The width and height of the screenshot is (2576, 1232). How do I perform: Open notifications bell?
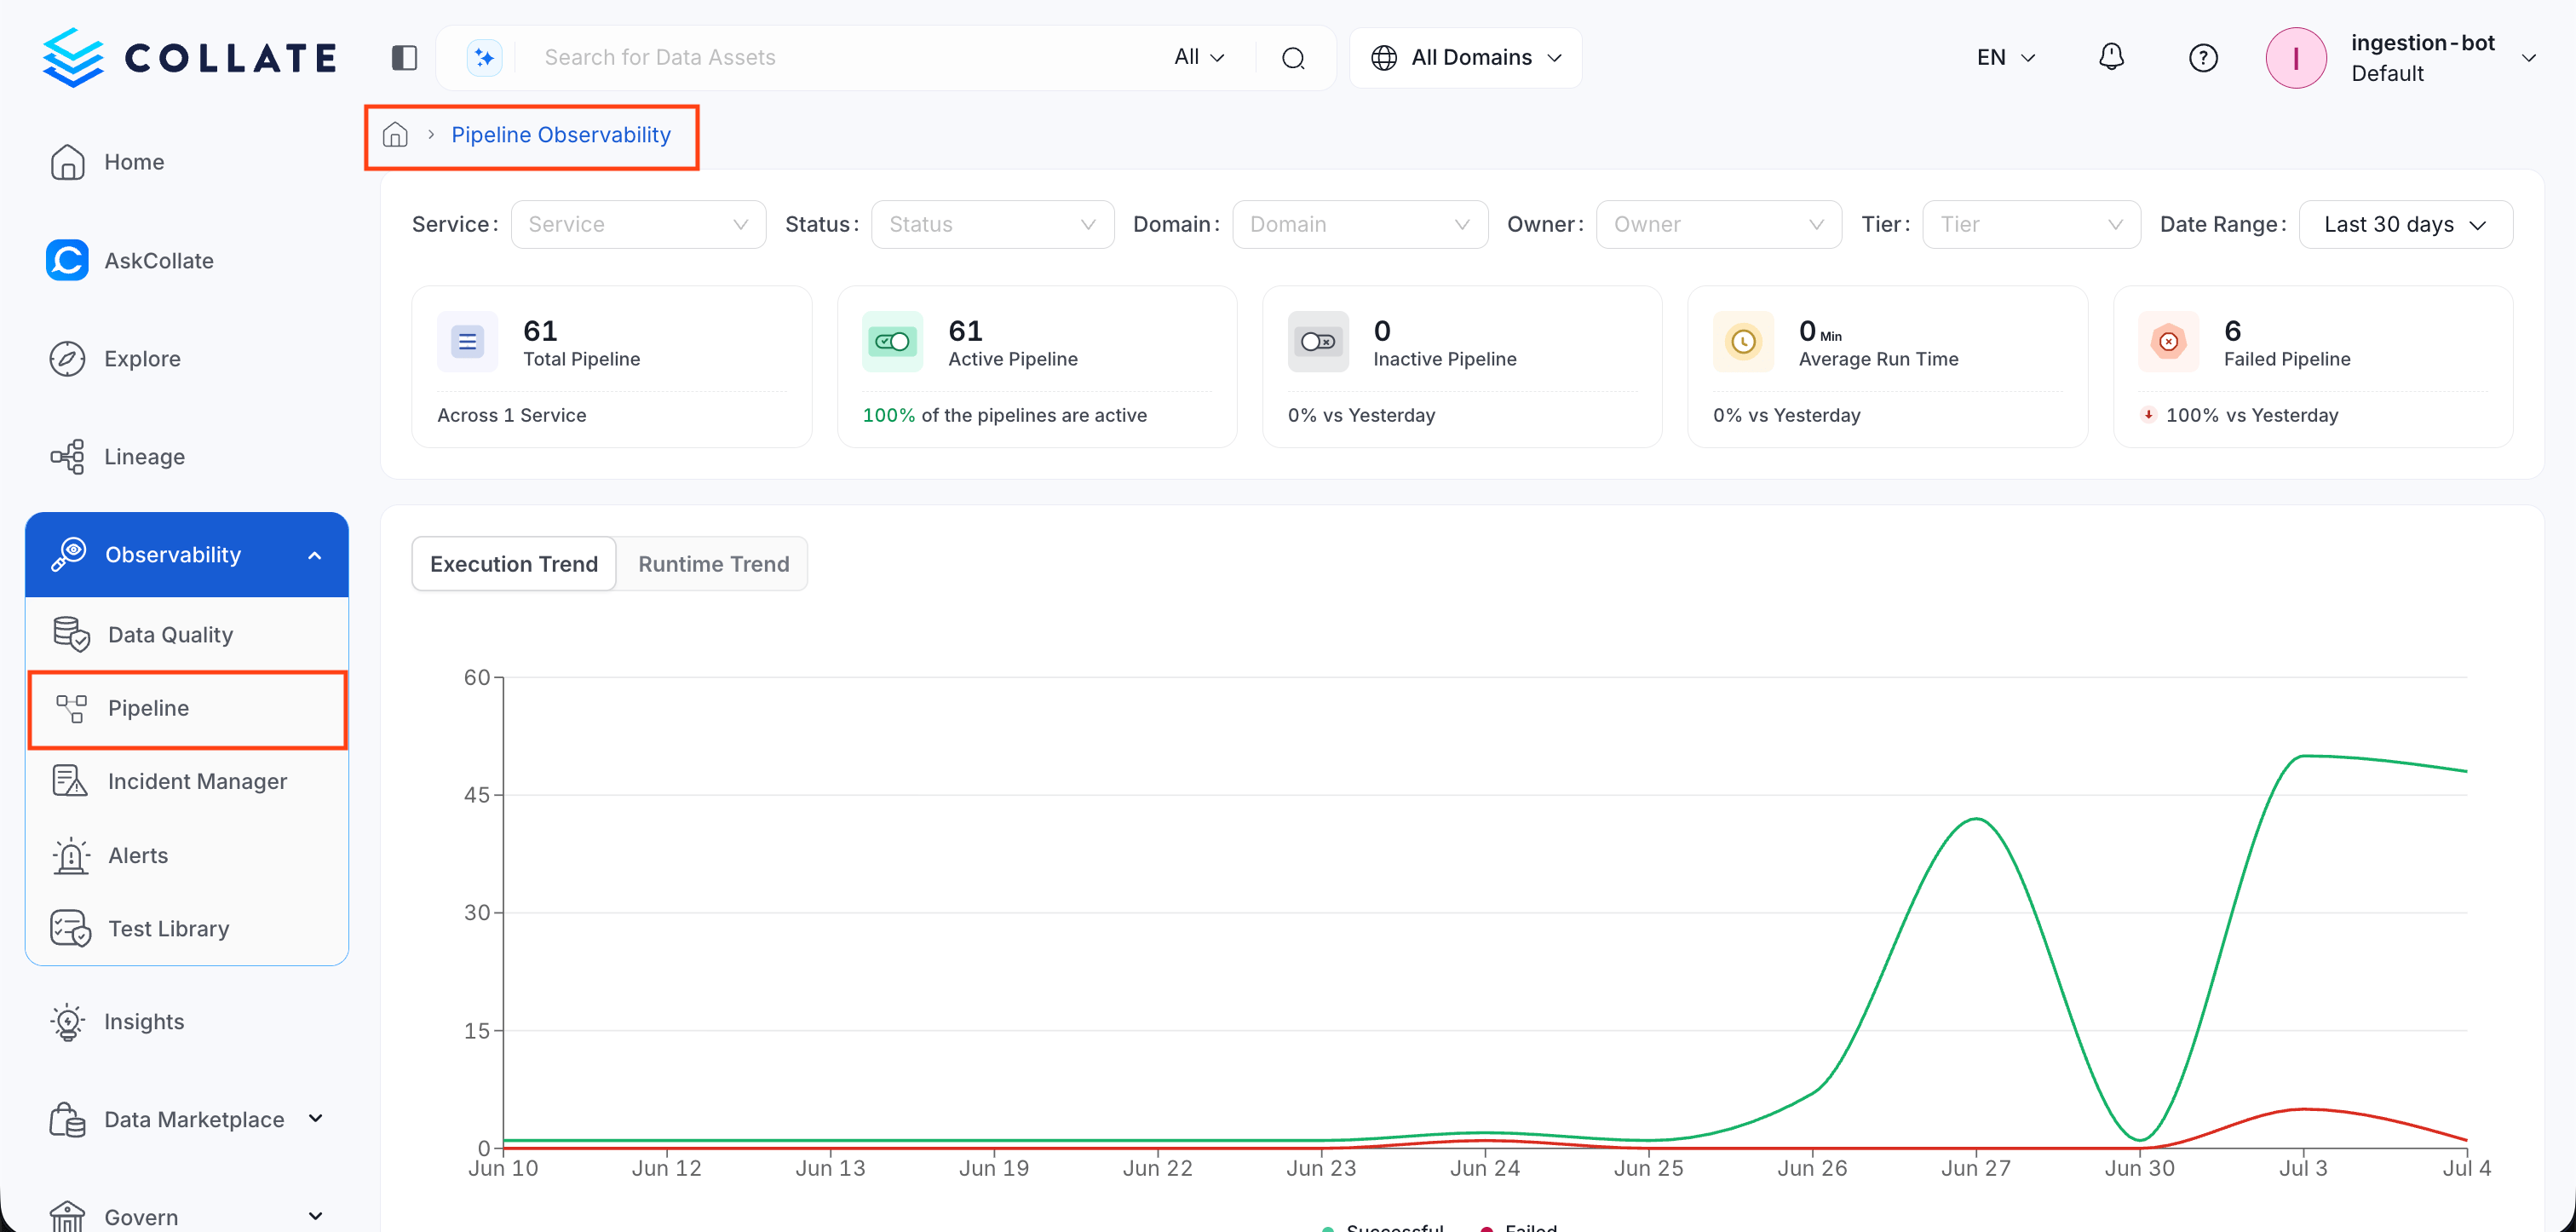tap(2110, 57)
